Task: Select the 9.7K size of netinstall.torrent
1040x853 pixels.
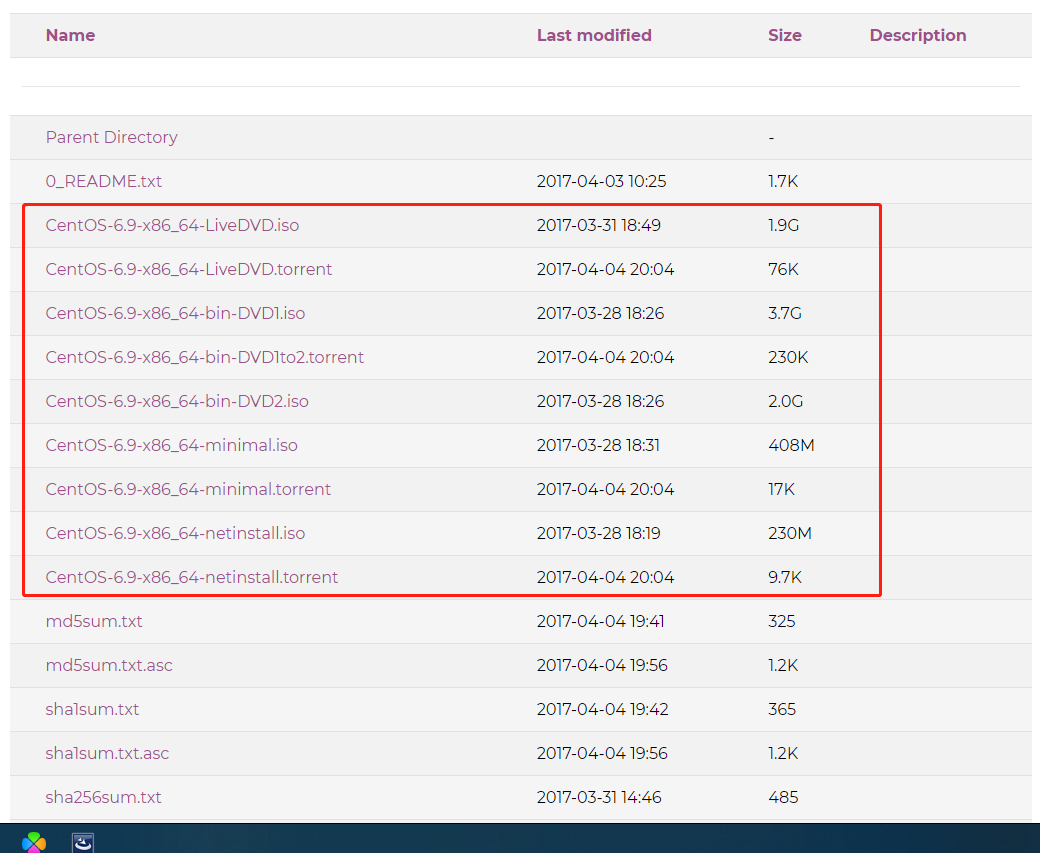Action: click(x=785, y=577)
